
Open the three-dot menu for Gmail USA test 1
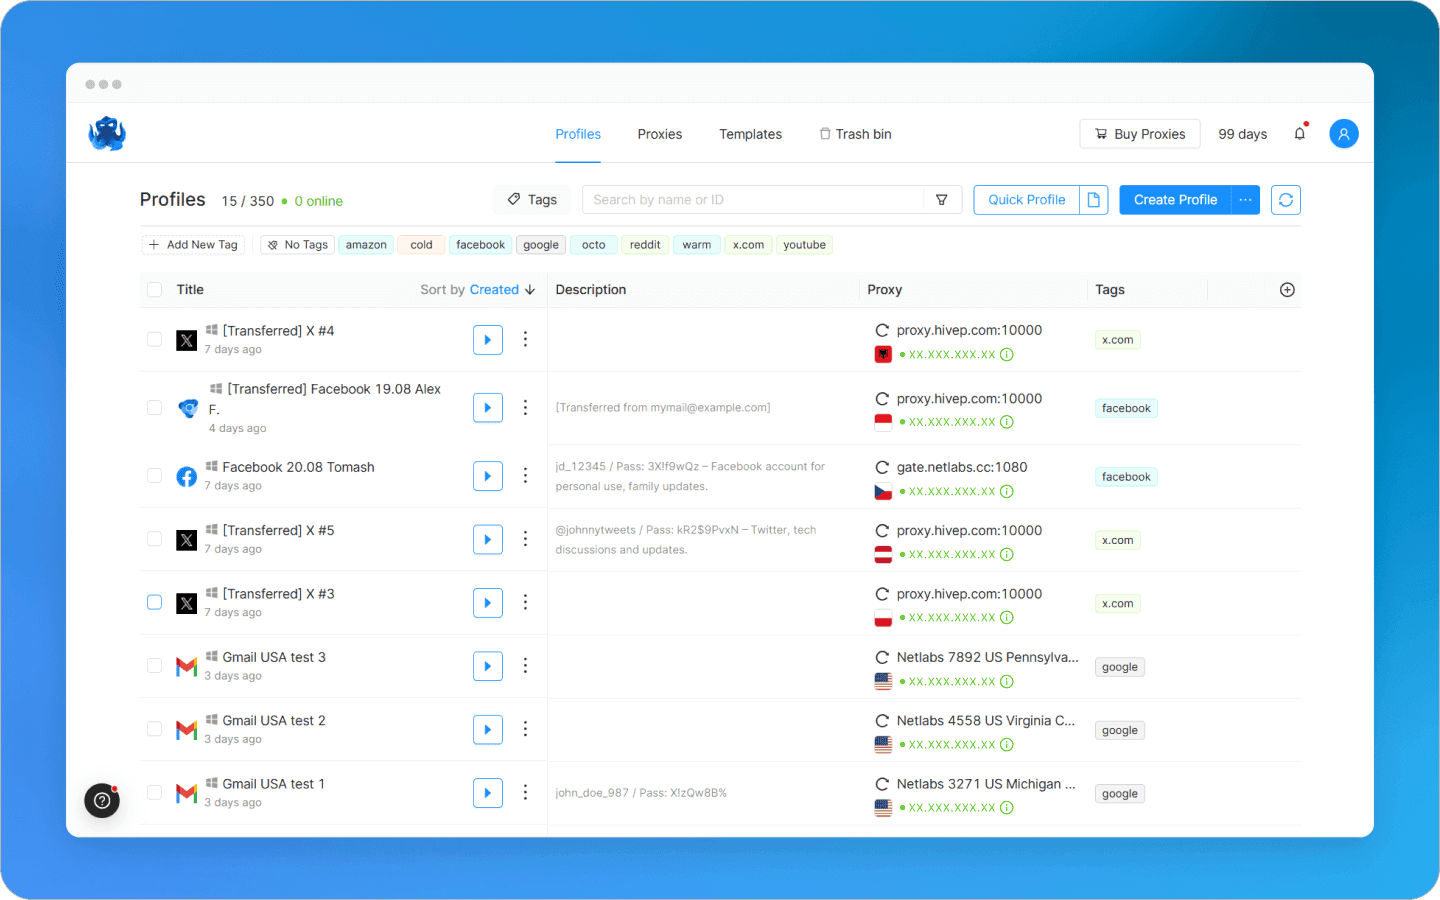[x=525, y=792]
